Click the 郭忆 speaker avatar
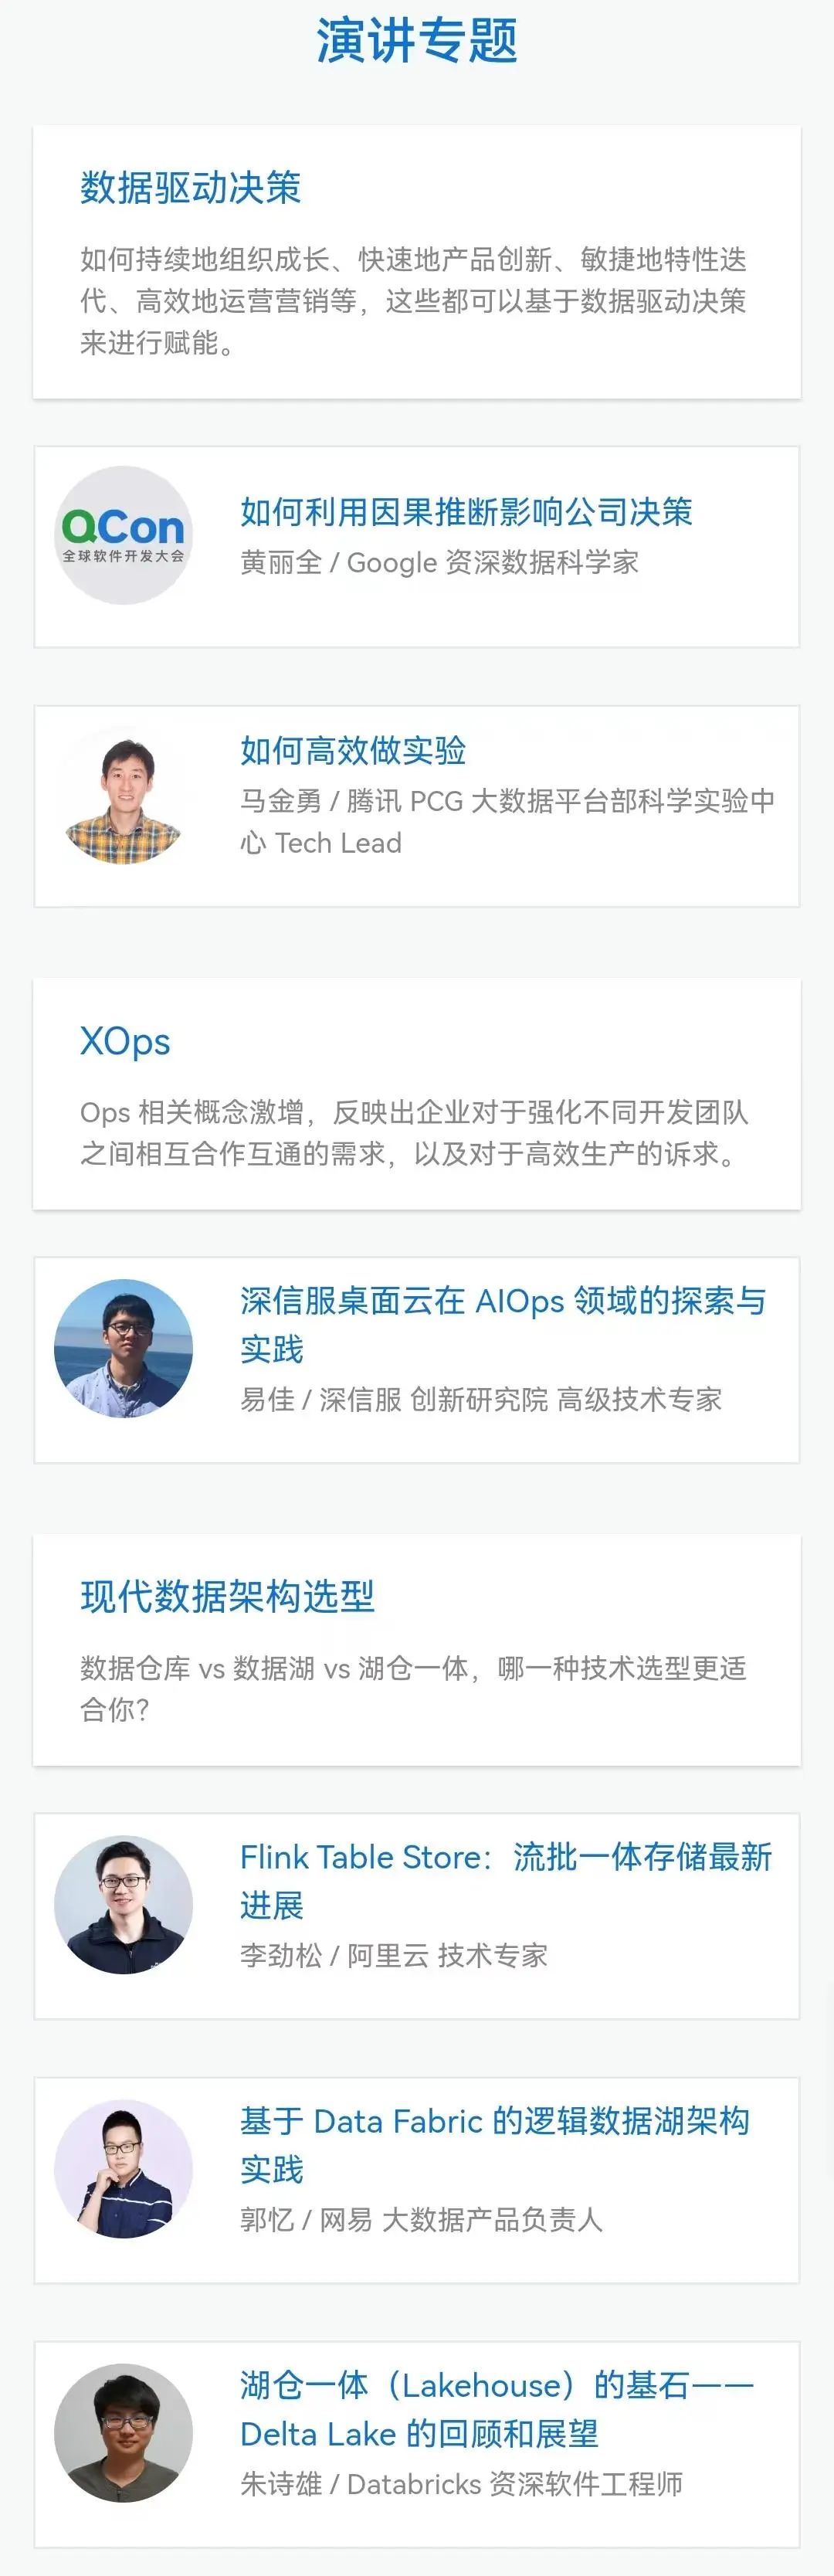 point(123,2168)
